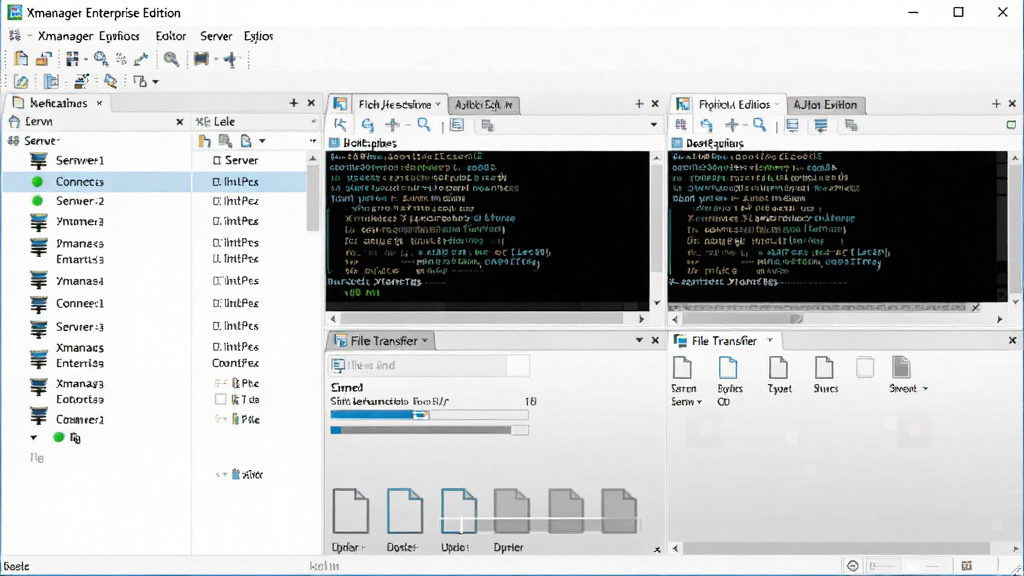Collapse the tree arrow beside bottom green dot
Image resolution: width=1024 pixels, height=576 pixels.
pyautogui.click(x=33, y=438)
